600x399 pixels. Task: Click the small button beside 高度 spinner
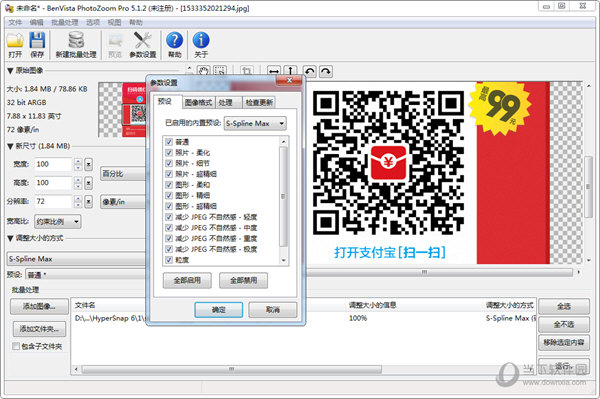(88, 183)
